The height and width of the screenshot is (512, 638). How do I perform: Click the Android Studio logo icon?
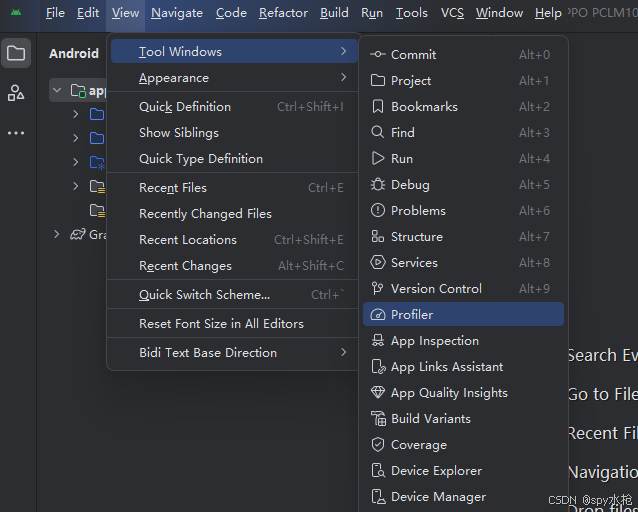[x=16, y=13]
